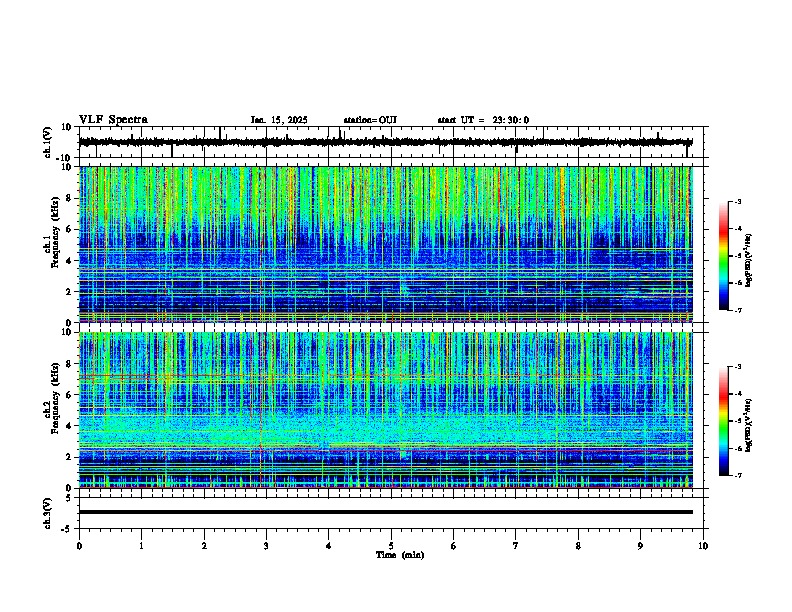Click the "start UT = 23:30:0" header text
The image size is (792, 612).
(x=483, y=120)
